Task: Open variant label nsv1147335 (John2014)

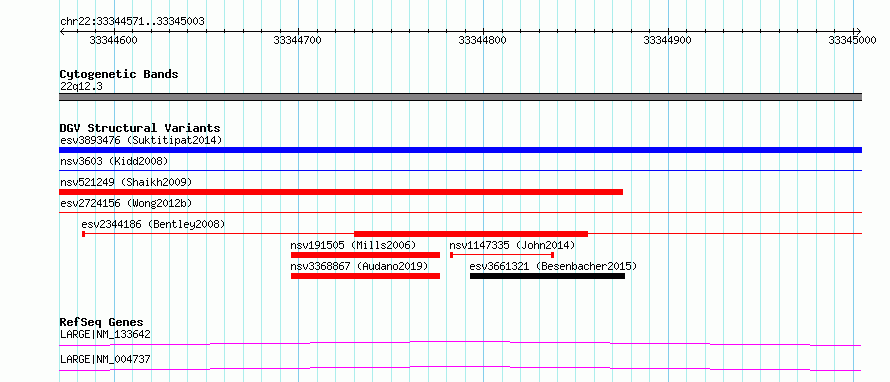Action: tap(512, 245)
